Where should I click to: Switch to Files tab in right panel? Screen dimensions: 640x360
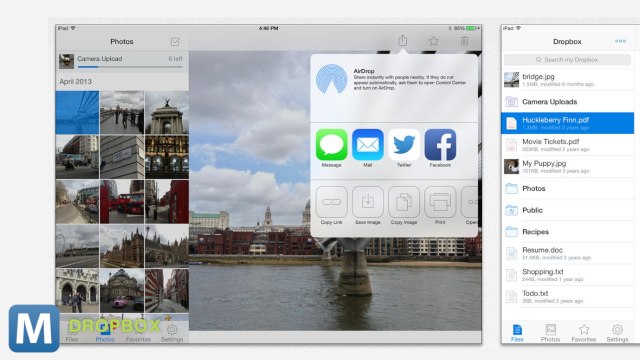(517, 333)
